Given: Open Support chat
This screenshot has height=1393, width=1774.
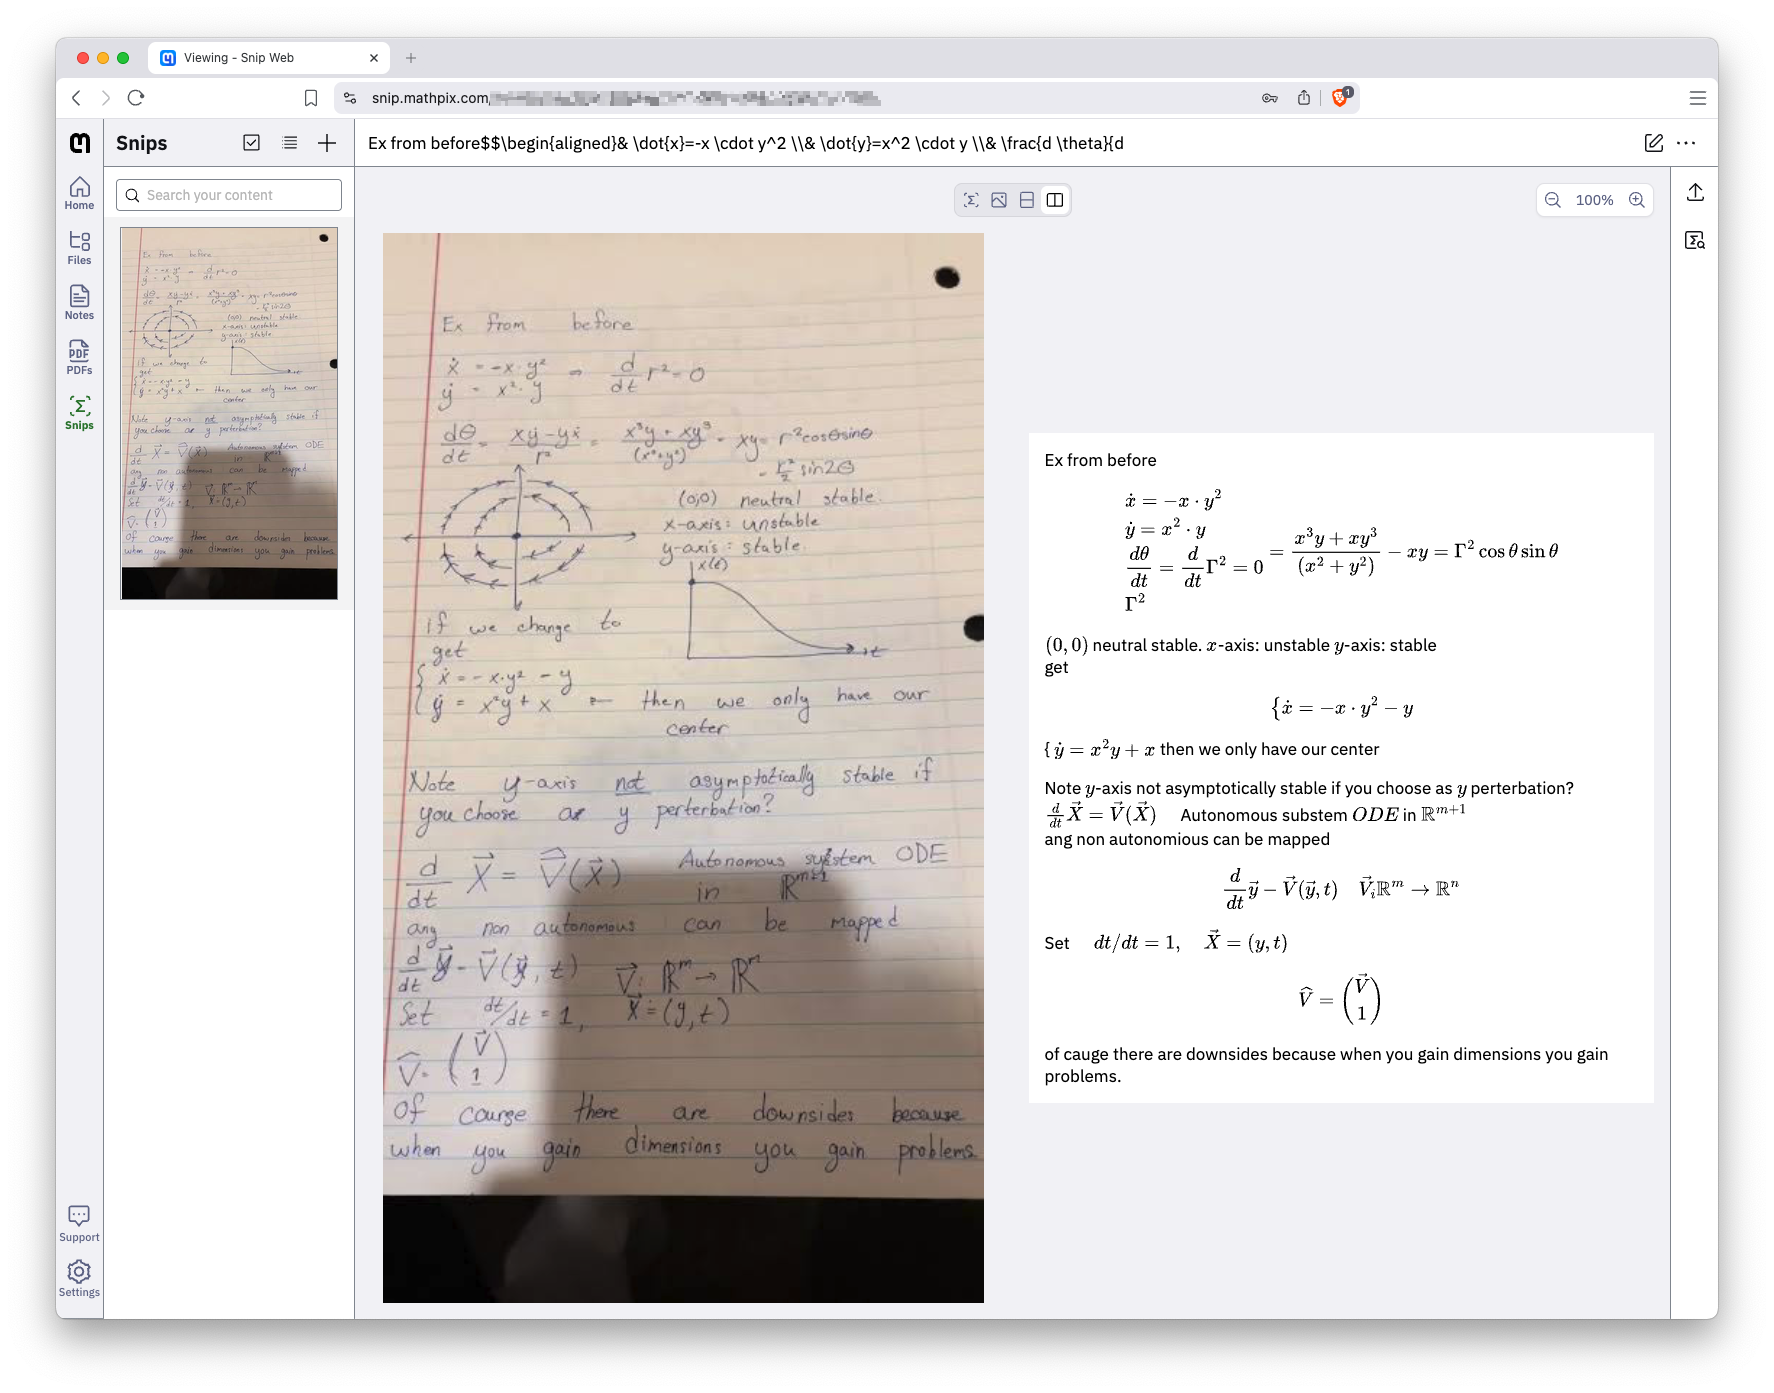Looking at the screenshot, I should coord(79,1223).
